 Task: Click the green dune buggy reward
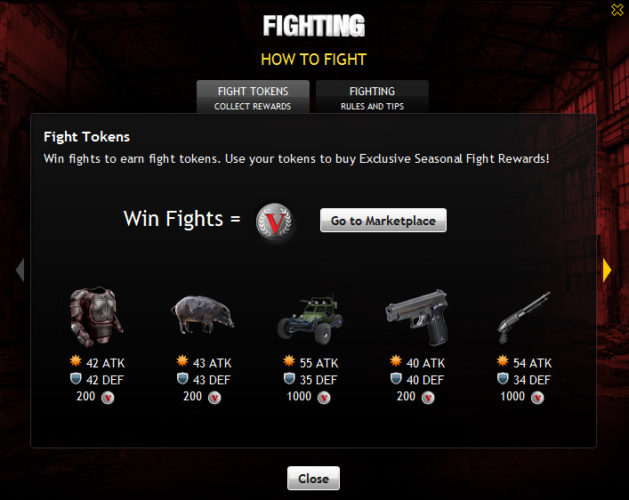point(310,320)
